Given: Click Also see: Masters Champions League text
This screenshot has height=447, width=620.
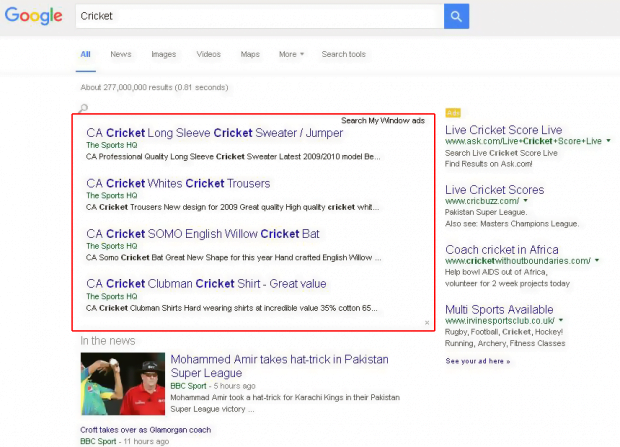Looking at the screenshot, I should pos(512,224).
